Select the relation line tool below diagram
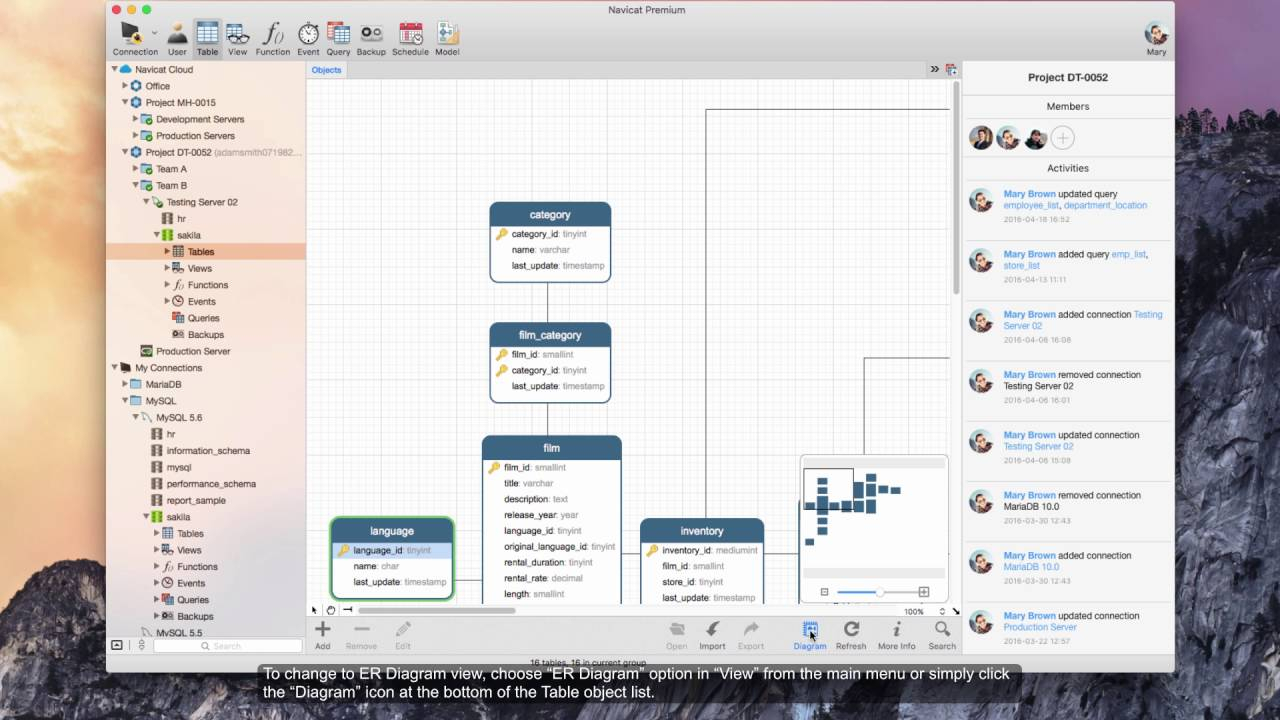This screenshot has height=720, width=1280. click(x=347, y=610)
